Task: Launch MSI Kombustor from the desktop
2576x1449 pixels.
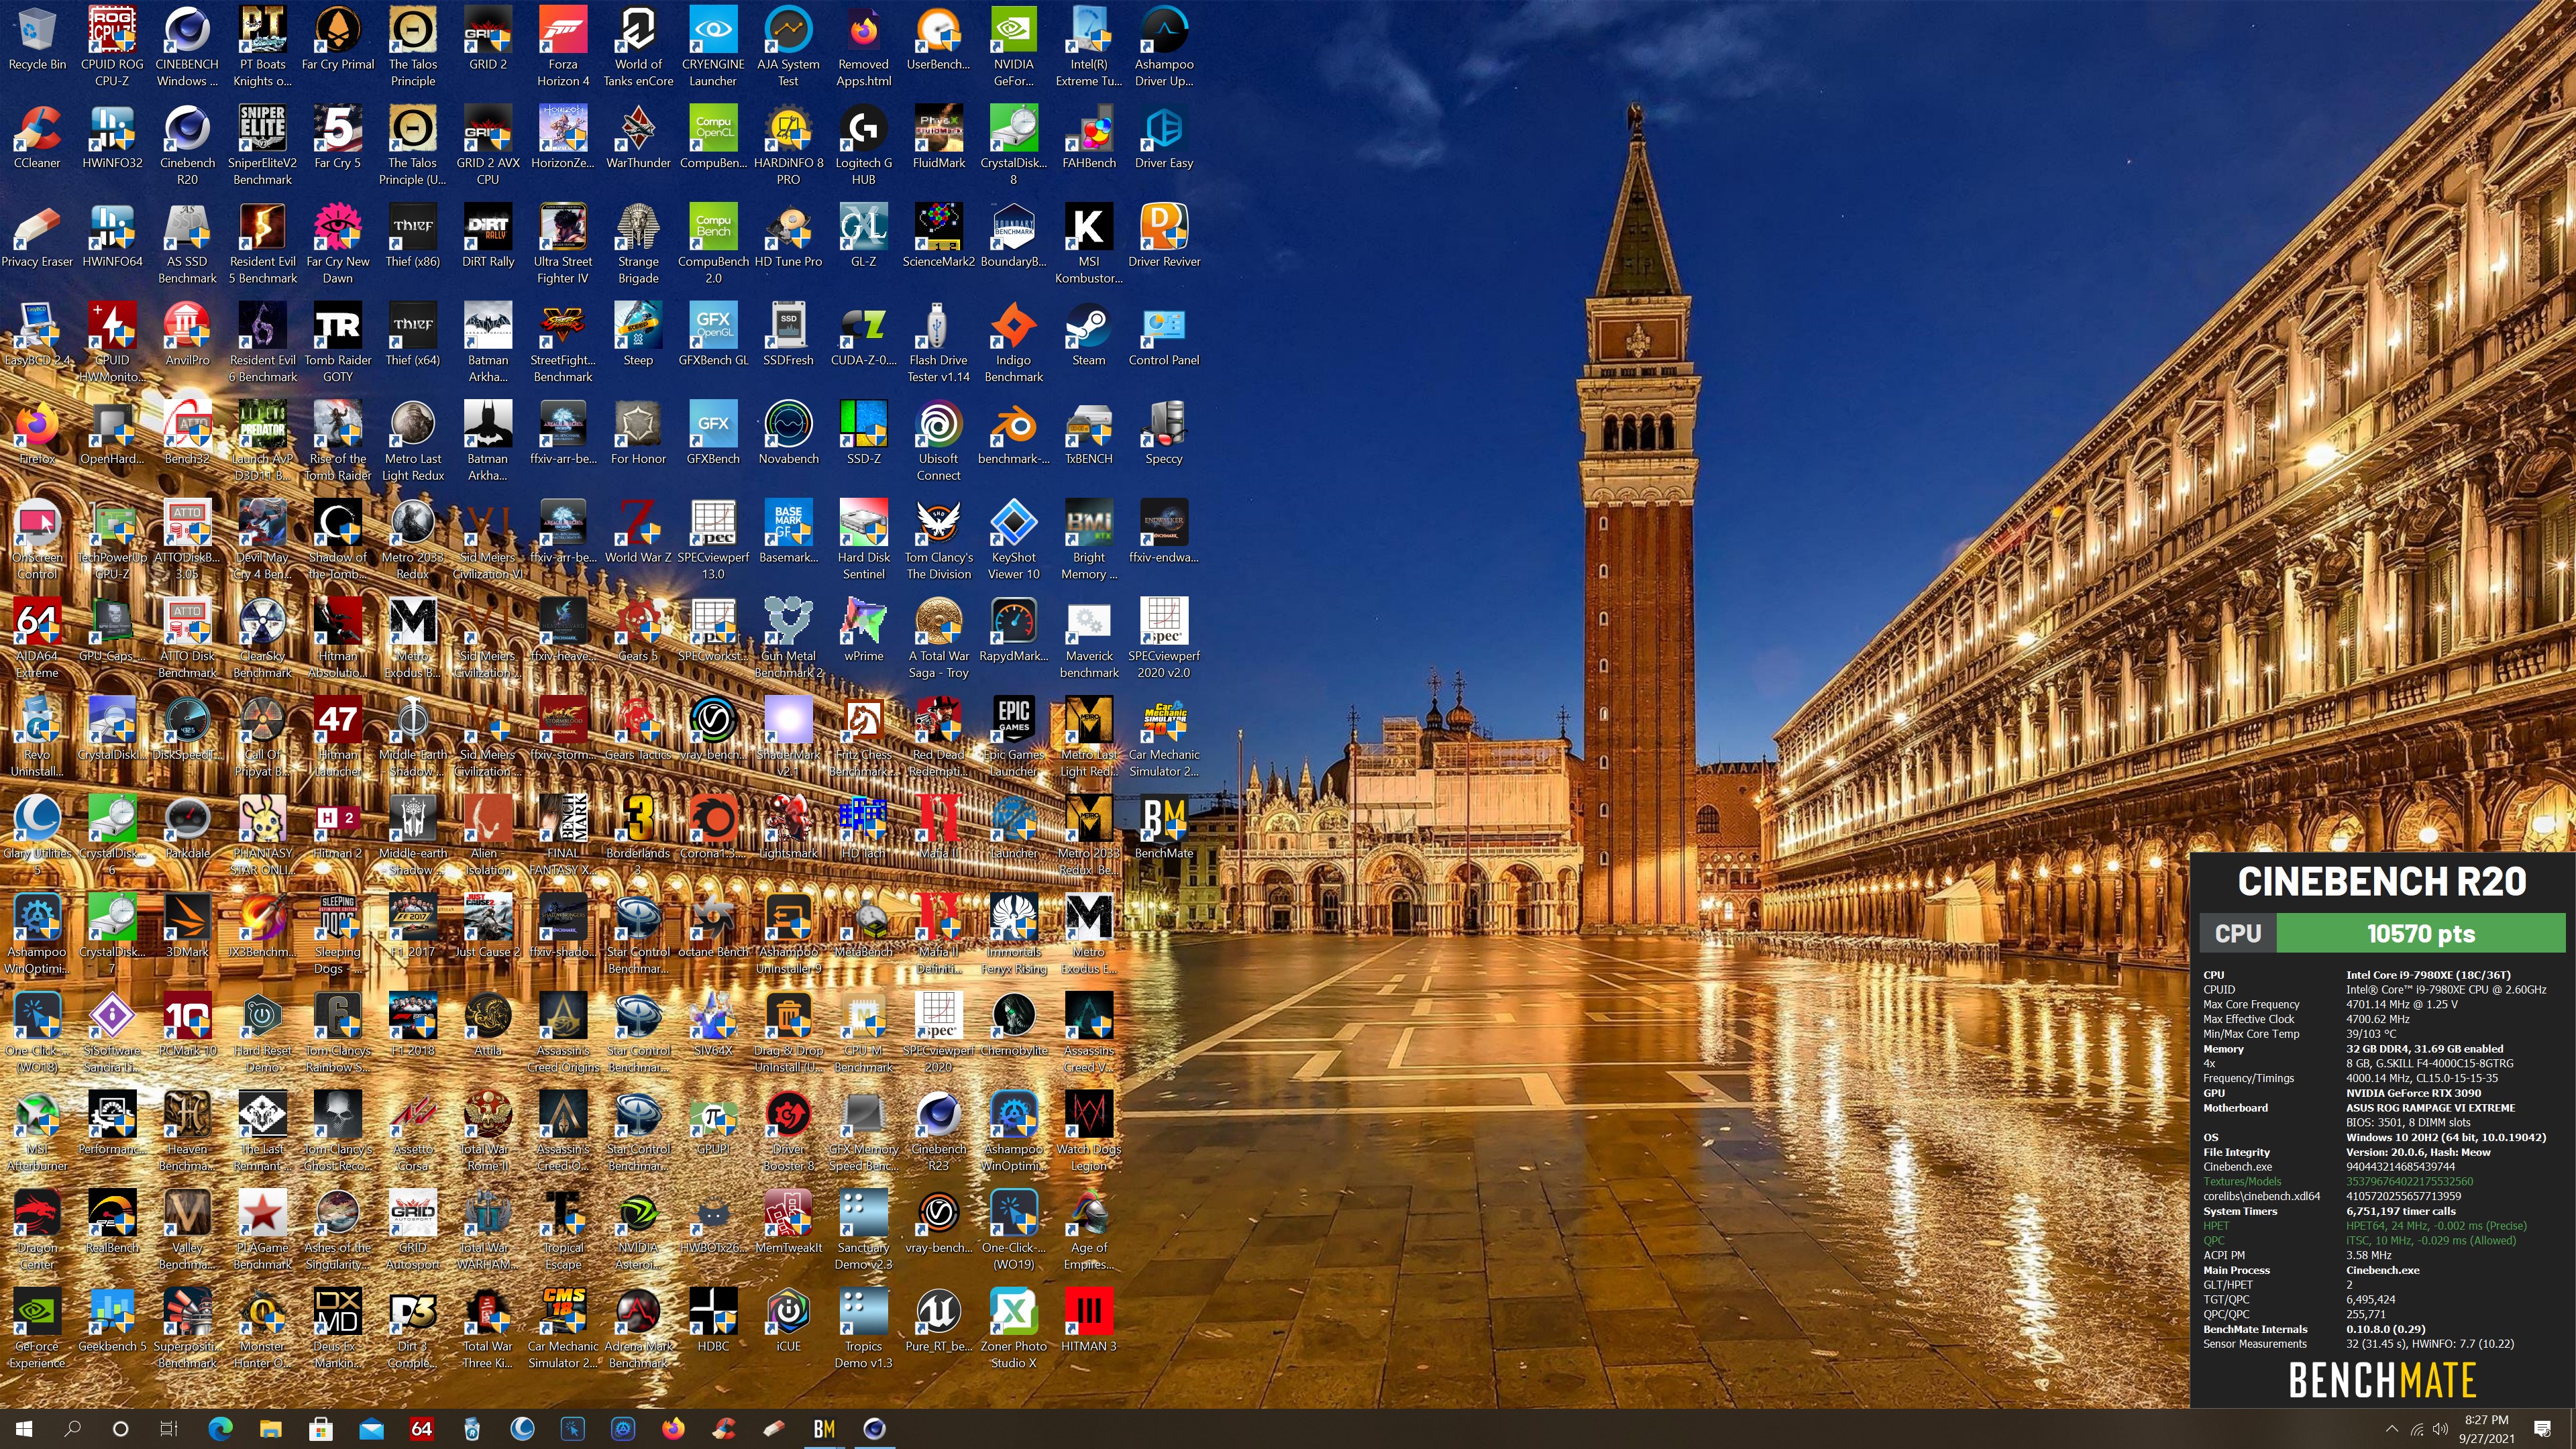Action: point(1089,244)
